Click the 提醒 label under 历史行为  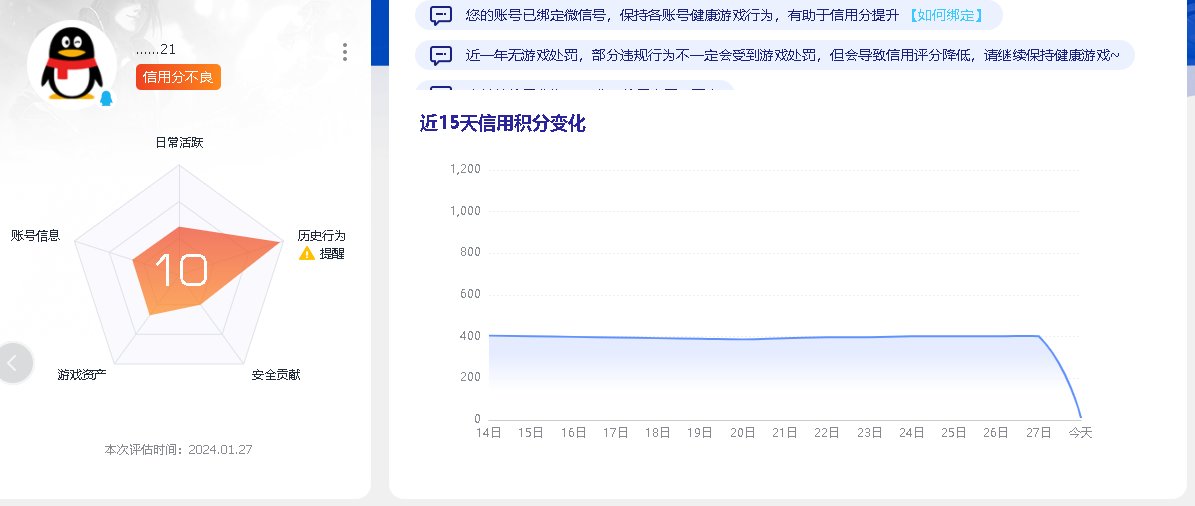[x=332, y=254]
